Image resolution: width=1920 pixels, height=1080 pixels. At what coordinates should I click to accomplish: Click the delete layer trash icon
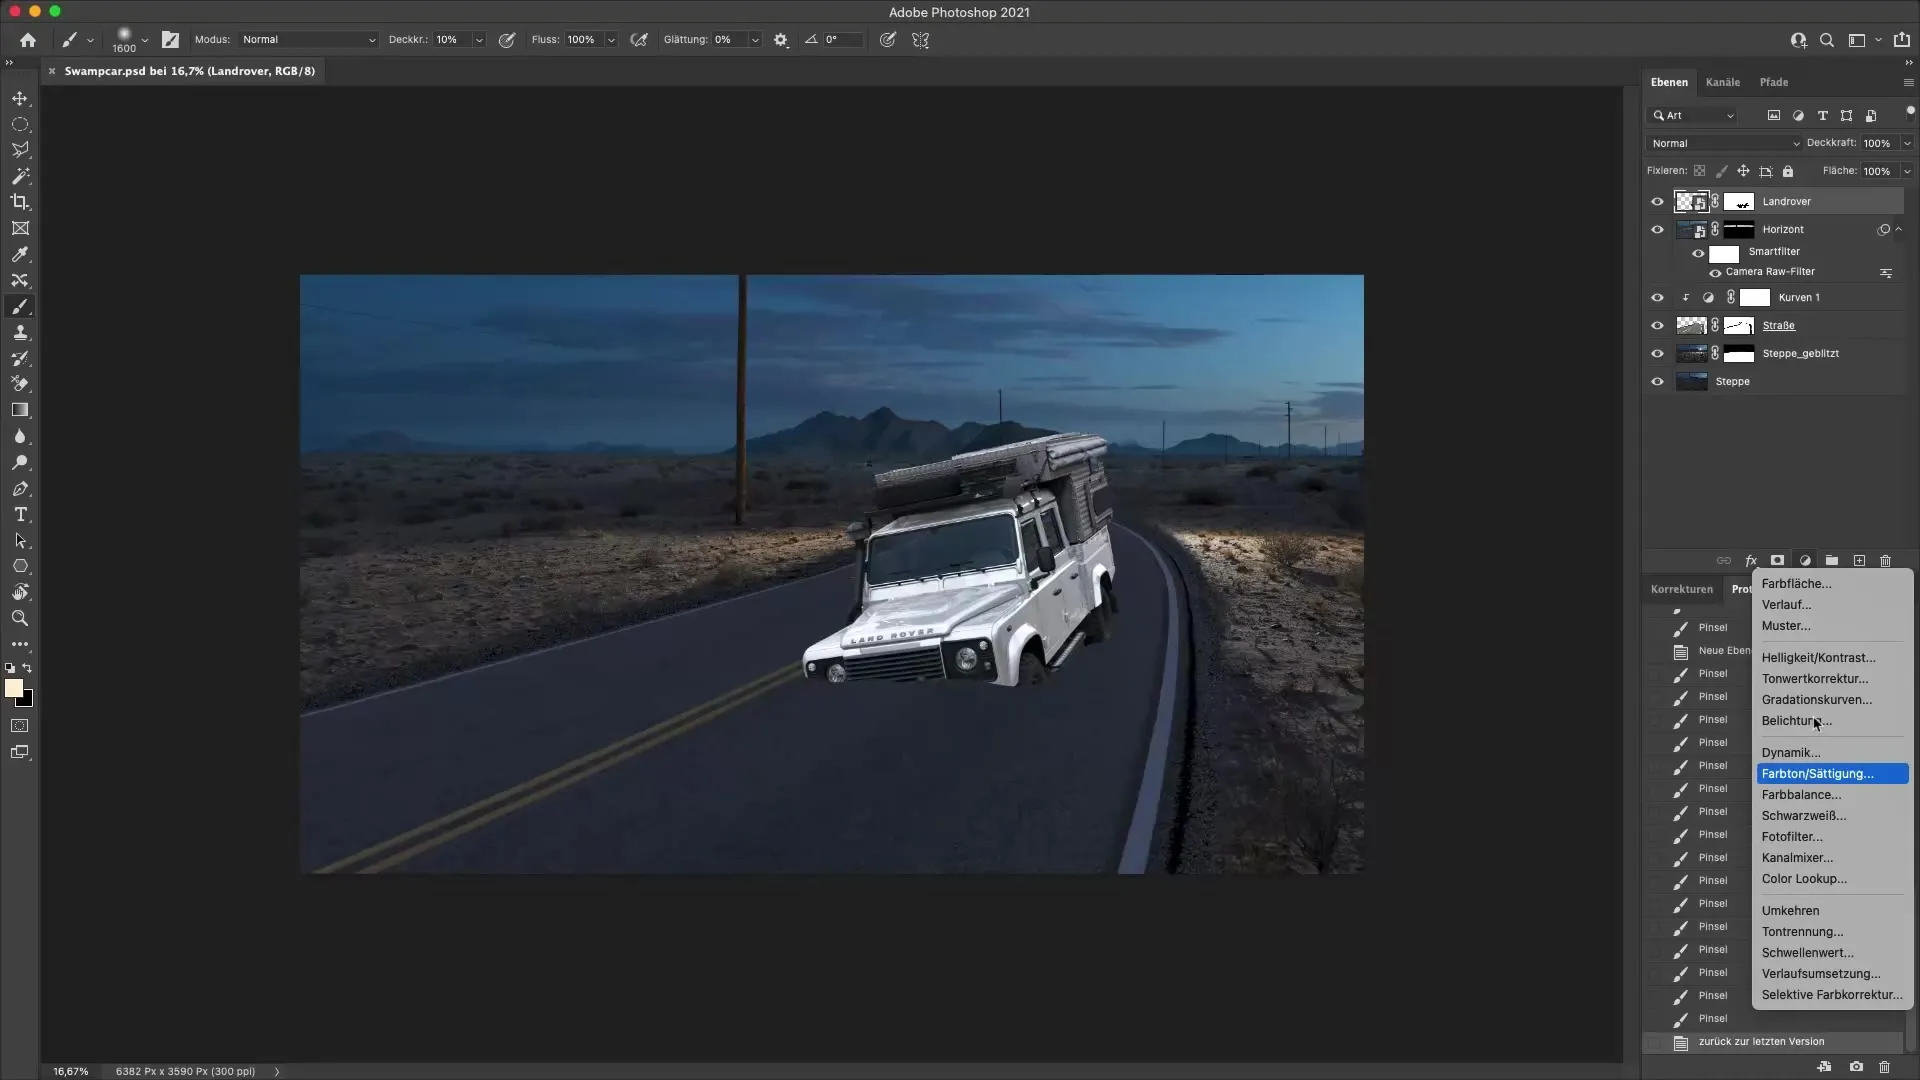(x=1885, y=561)
